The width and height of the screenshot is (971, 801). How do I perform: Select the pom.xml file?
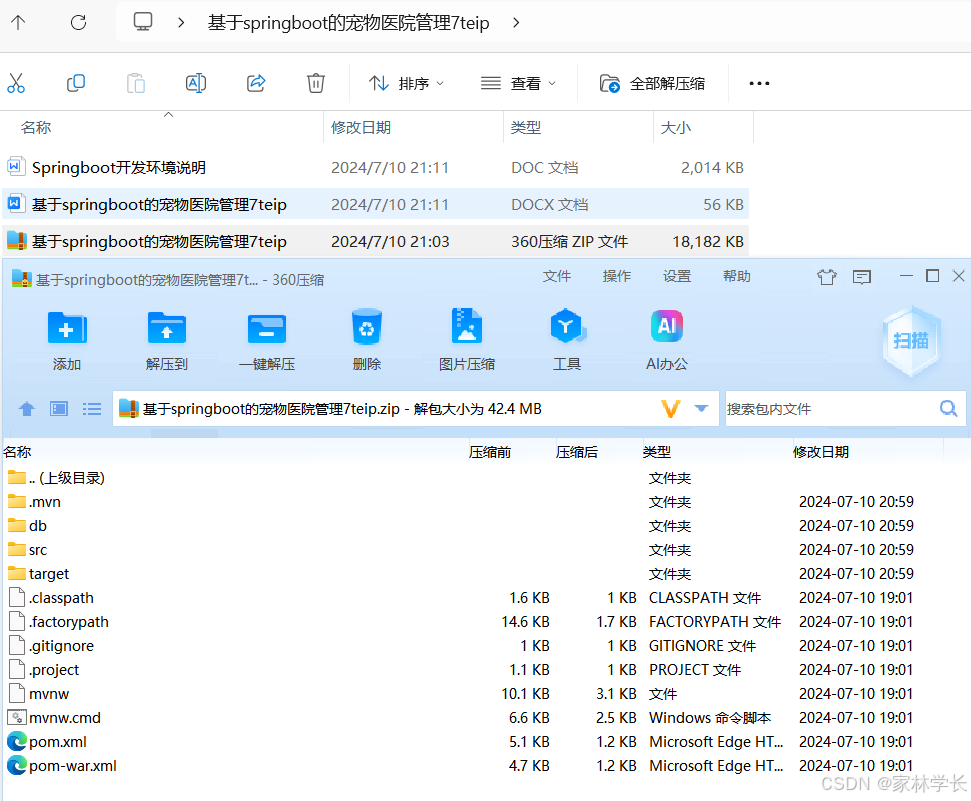(47, 742)
